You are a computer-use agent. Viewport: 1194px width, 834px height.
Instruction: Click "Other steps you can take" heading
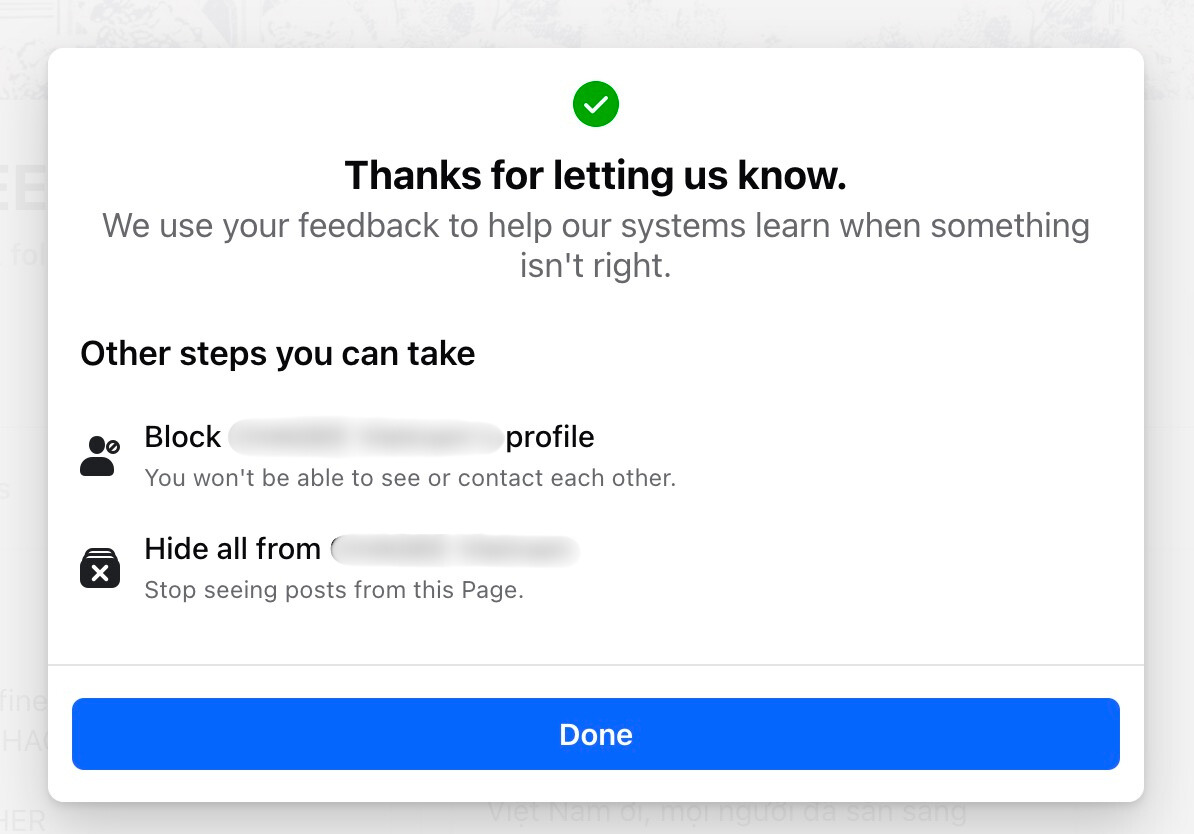(x=278, y=353)
